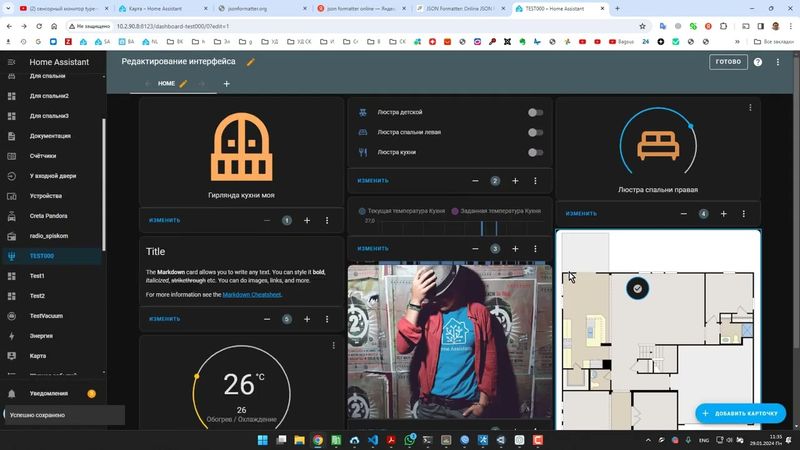Click ИЗМЕНИТЬ under card number 1
The width and height of the screenshot is (800, 450).
click(165, 220)
